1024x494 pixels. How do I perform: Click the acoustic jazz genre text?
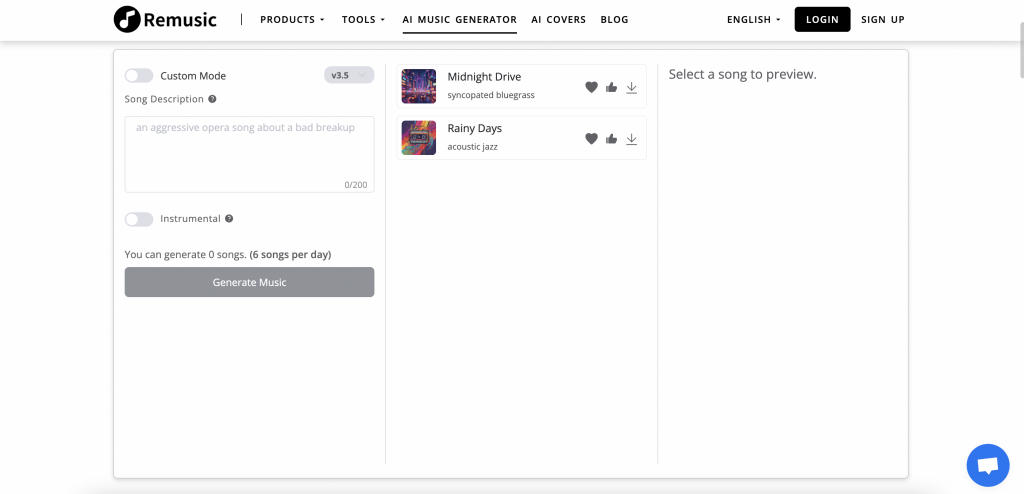tap(472, 147)
